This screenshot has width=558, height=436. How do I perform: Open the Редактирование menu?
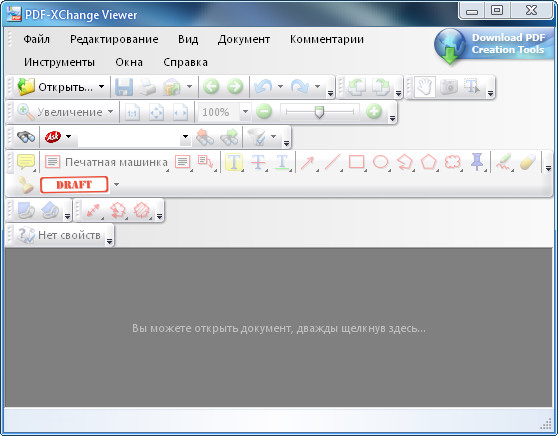(x=114, y=39)
